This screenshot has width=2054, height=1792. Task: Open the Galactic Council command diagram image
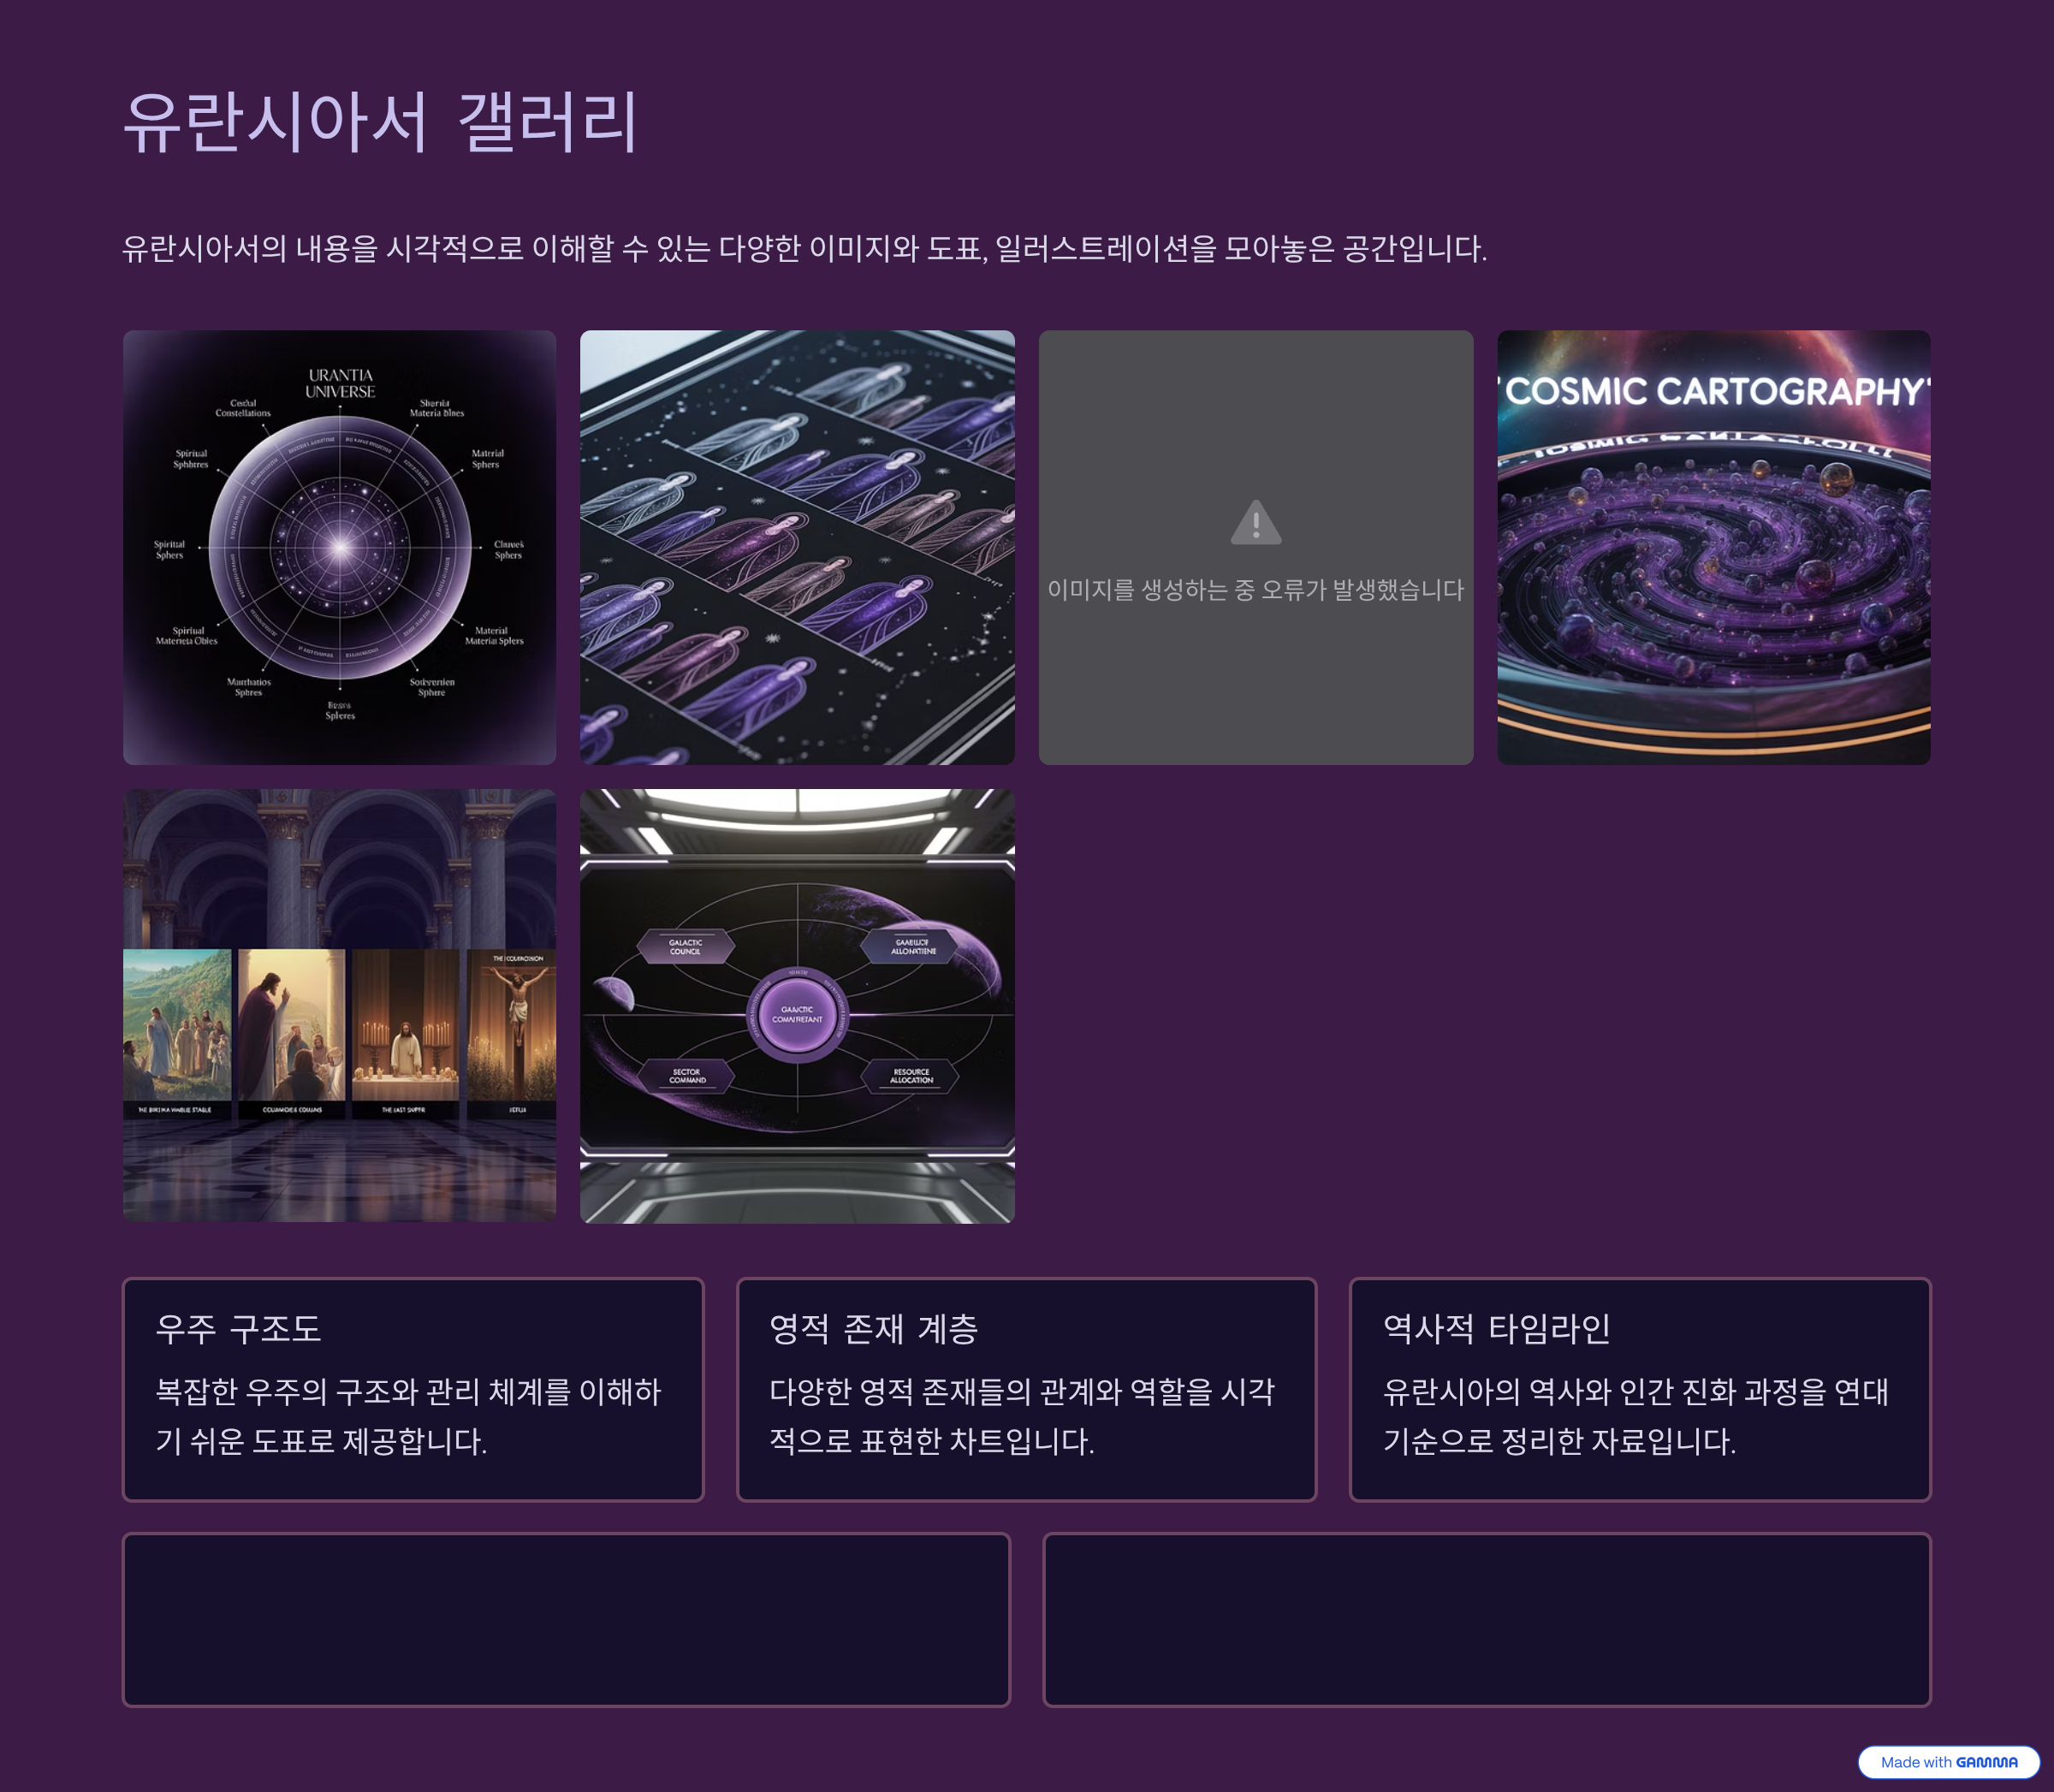797,1005
